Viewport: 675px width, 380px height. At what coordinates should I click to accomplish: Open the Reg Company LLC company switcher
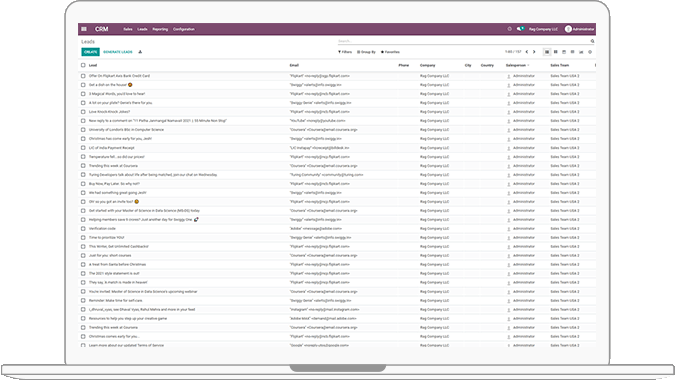pyautogui.click(x=543, y=29)
